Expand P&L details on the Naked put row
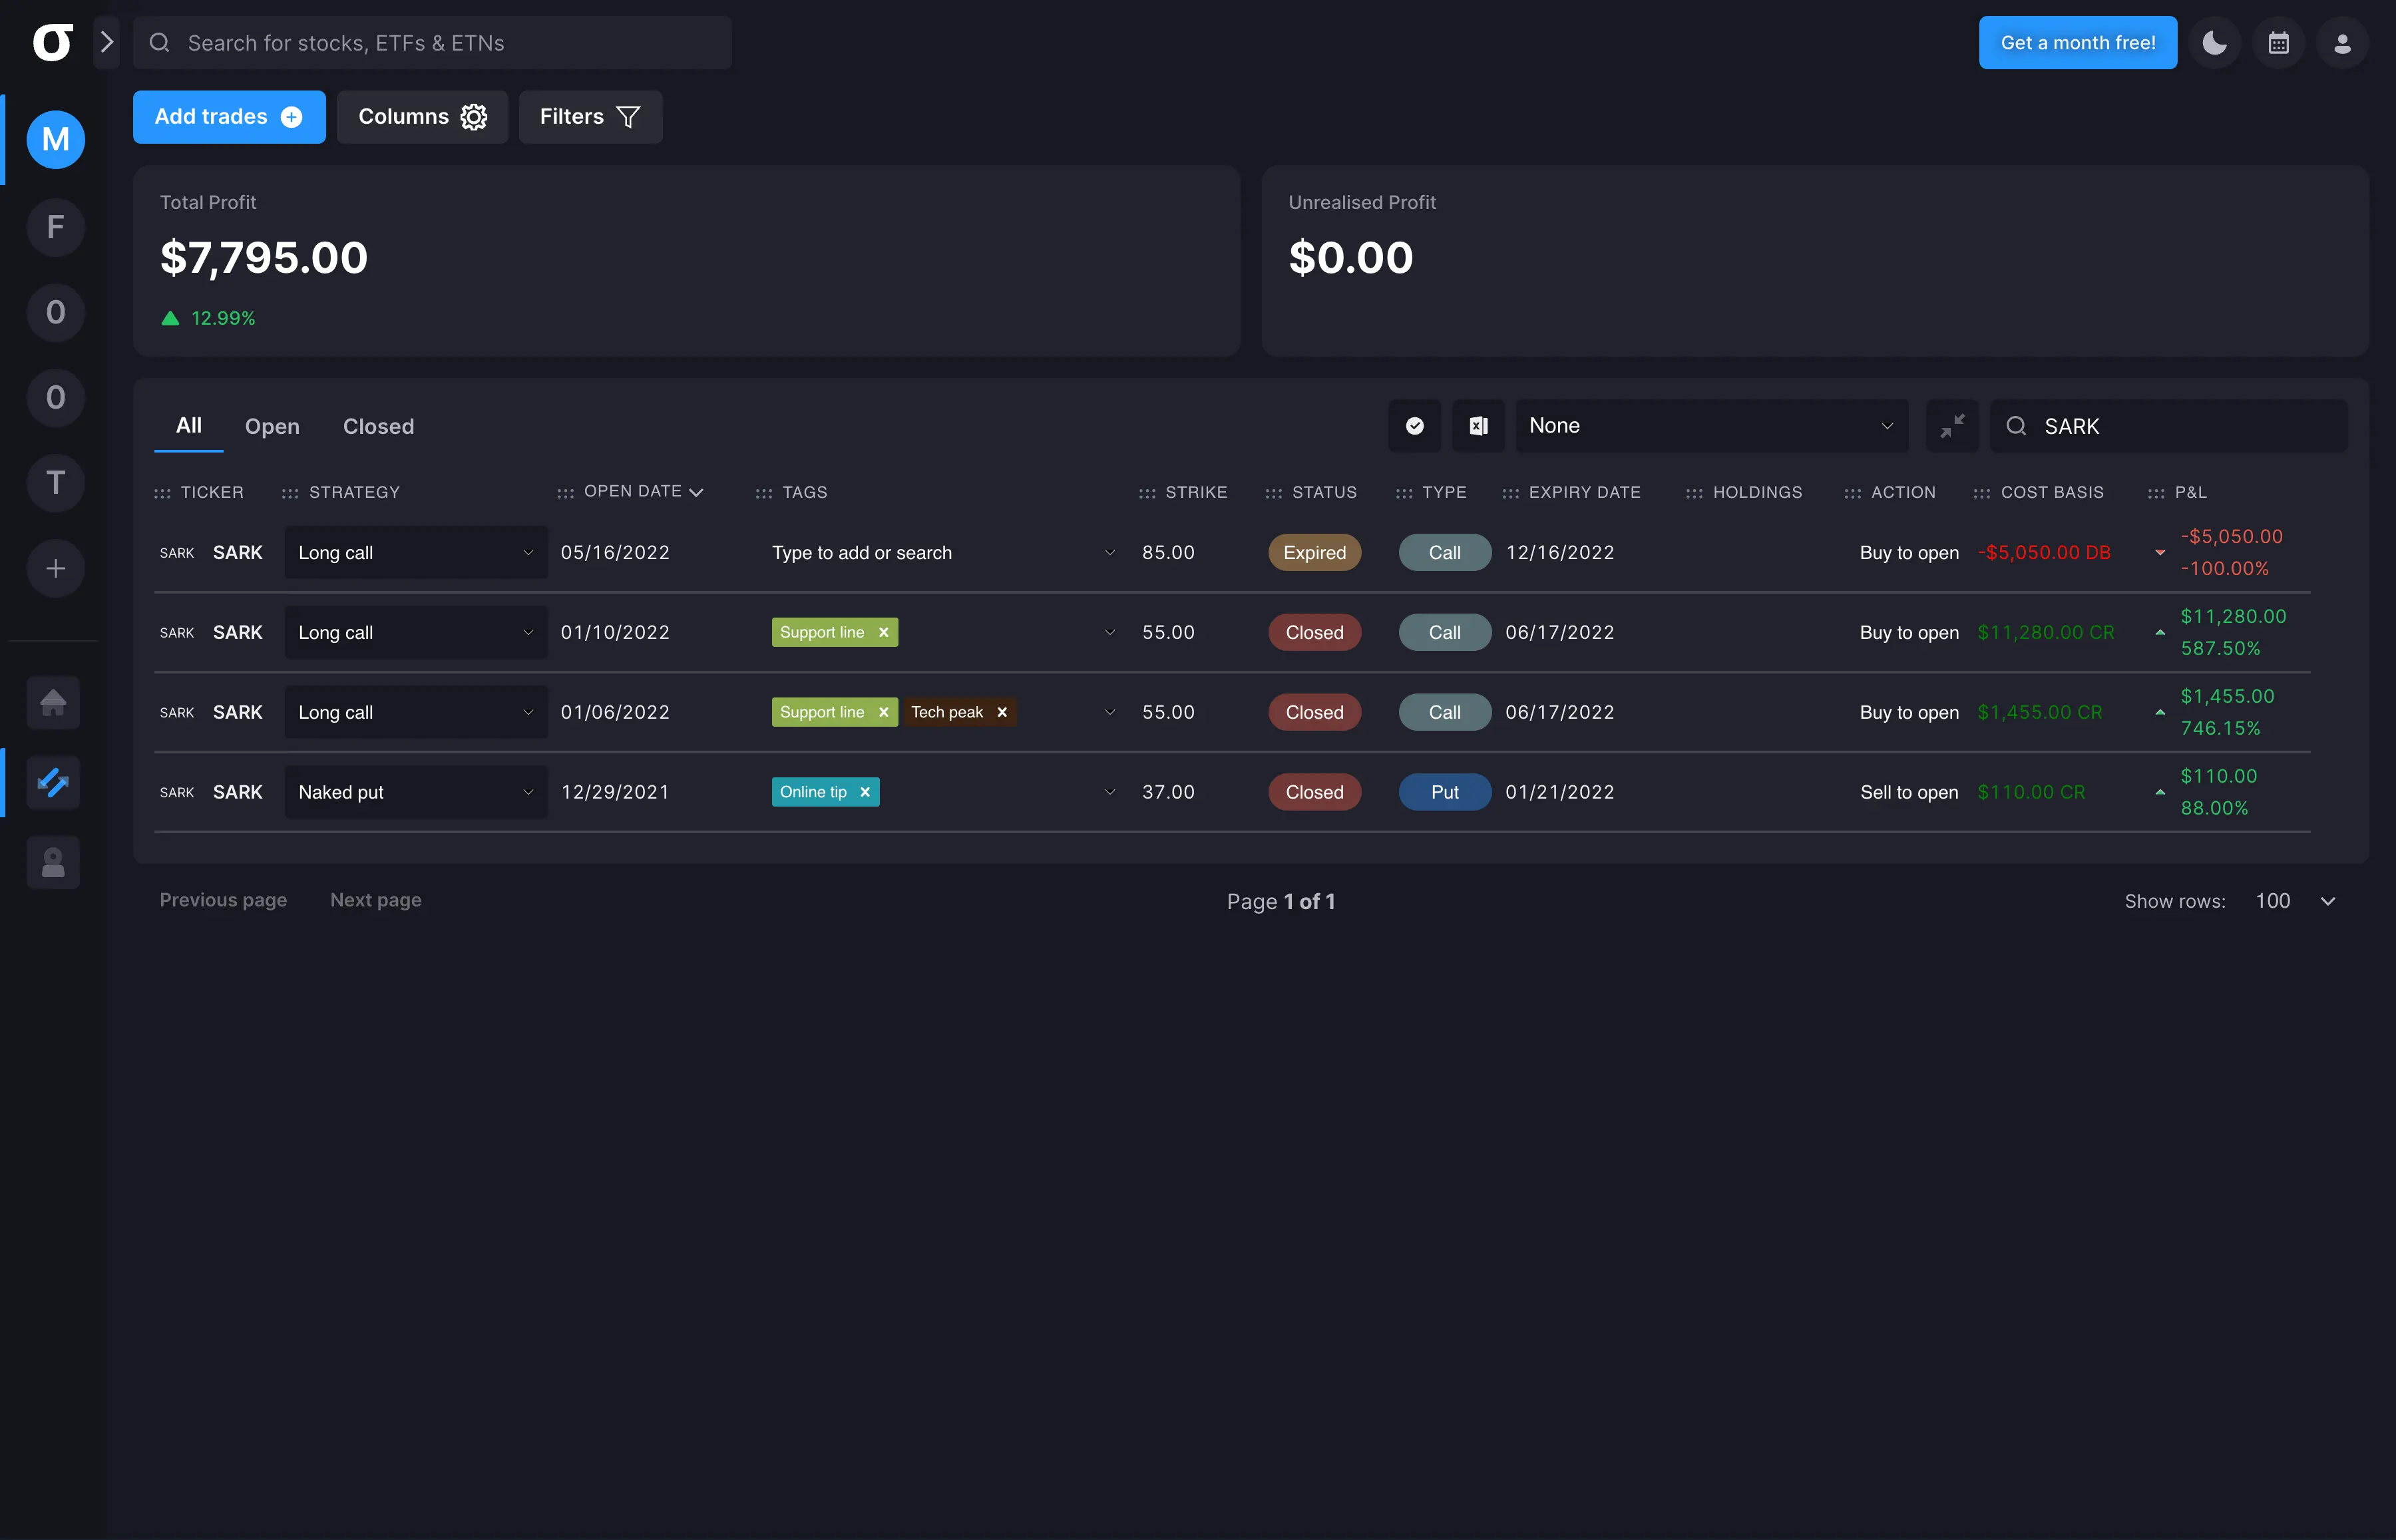 pyautogui.click(x=2159, y=791)
